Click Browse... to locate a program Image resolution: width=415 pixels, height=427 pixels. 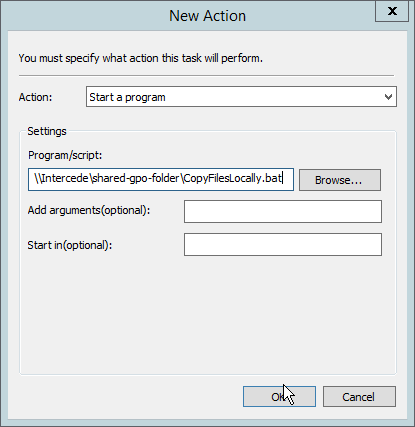click(340, 180)
